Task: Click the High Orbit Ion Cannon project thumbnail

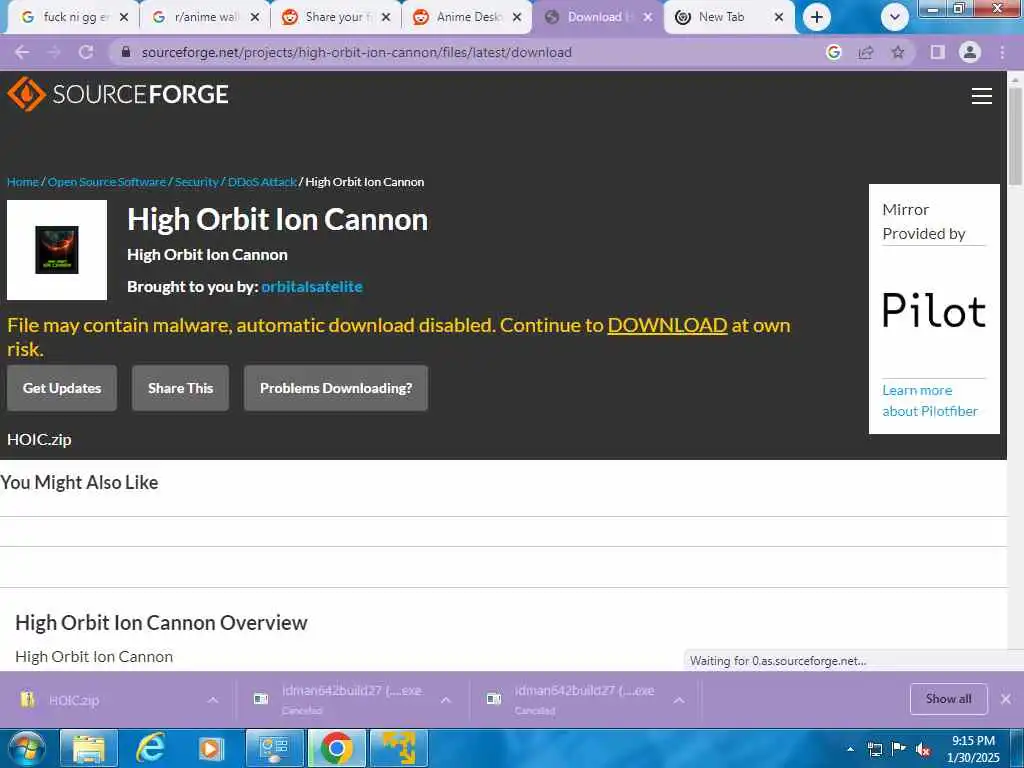Action: point(57,250)
